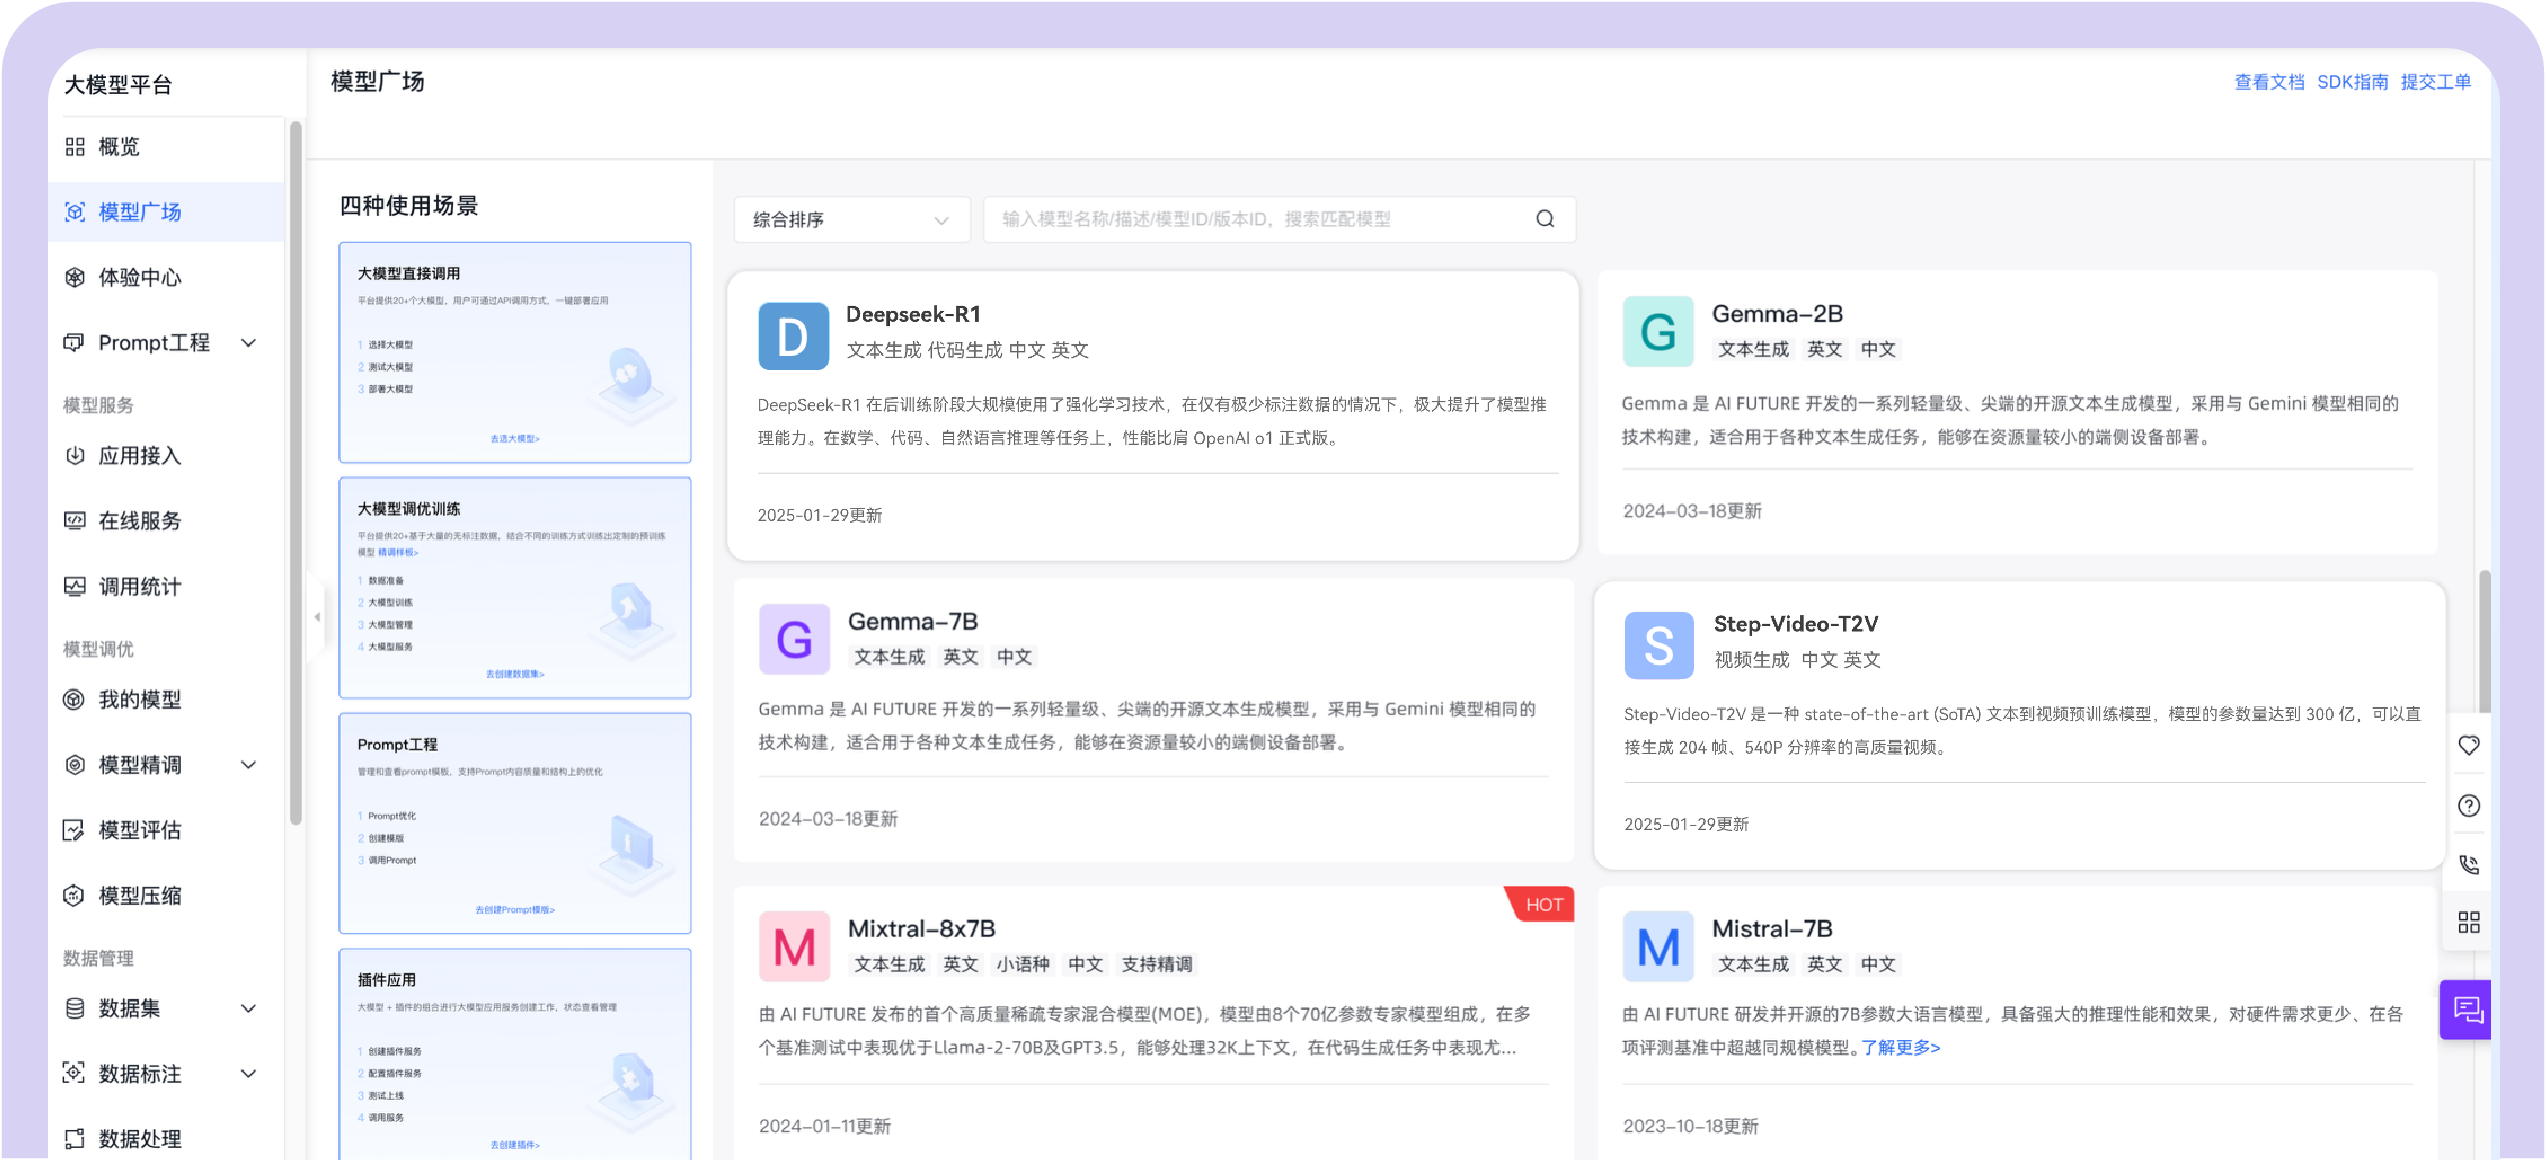
Task: Open the purple chat feedback button
Action: [2467, 1010]
